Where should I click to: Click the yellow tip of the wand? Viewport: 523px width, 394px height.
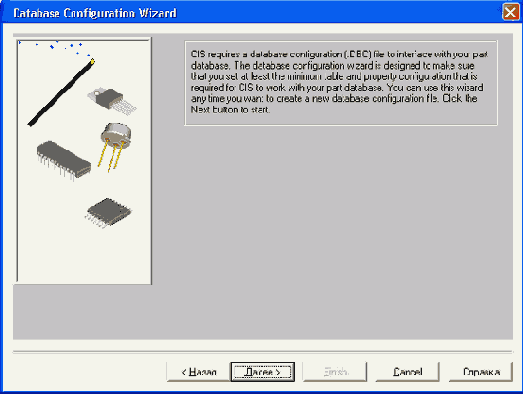pyautogui.click(x=92, y=61)
